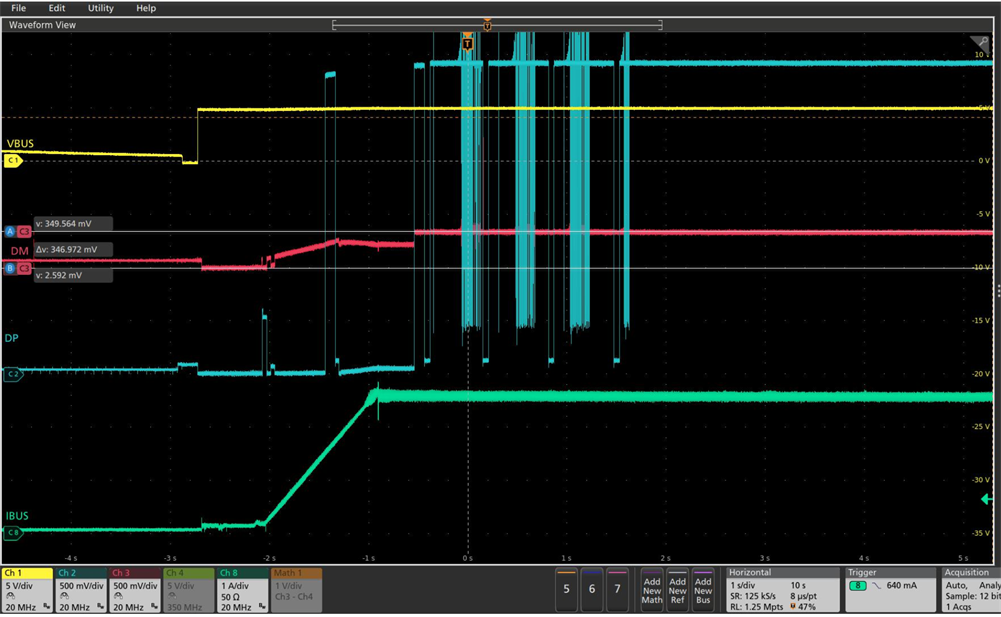Click the C1 VBUS channel handle
Image resolution: width=1001 pixels, height=617 pixels.
click(13, 160)
